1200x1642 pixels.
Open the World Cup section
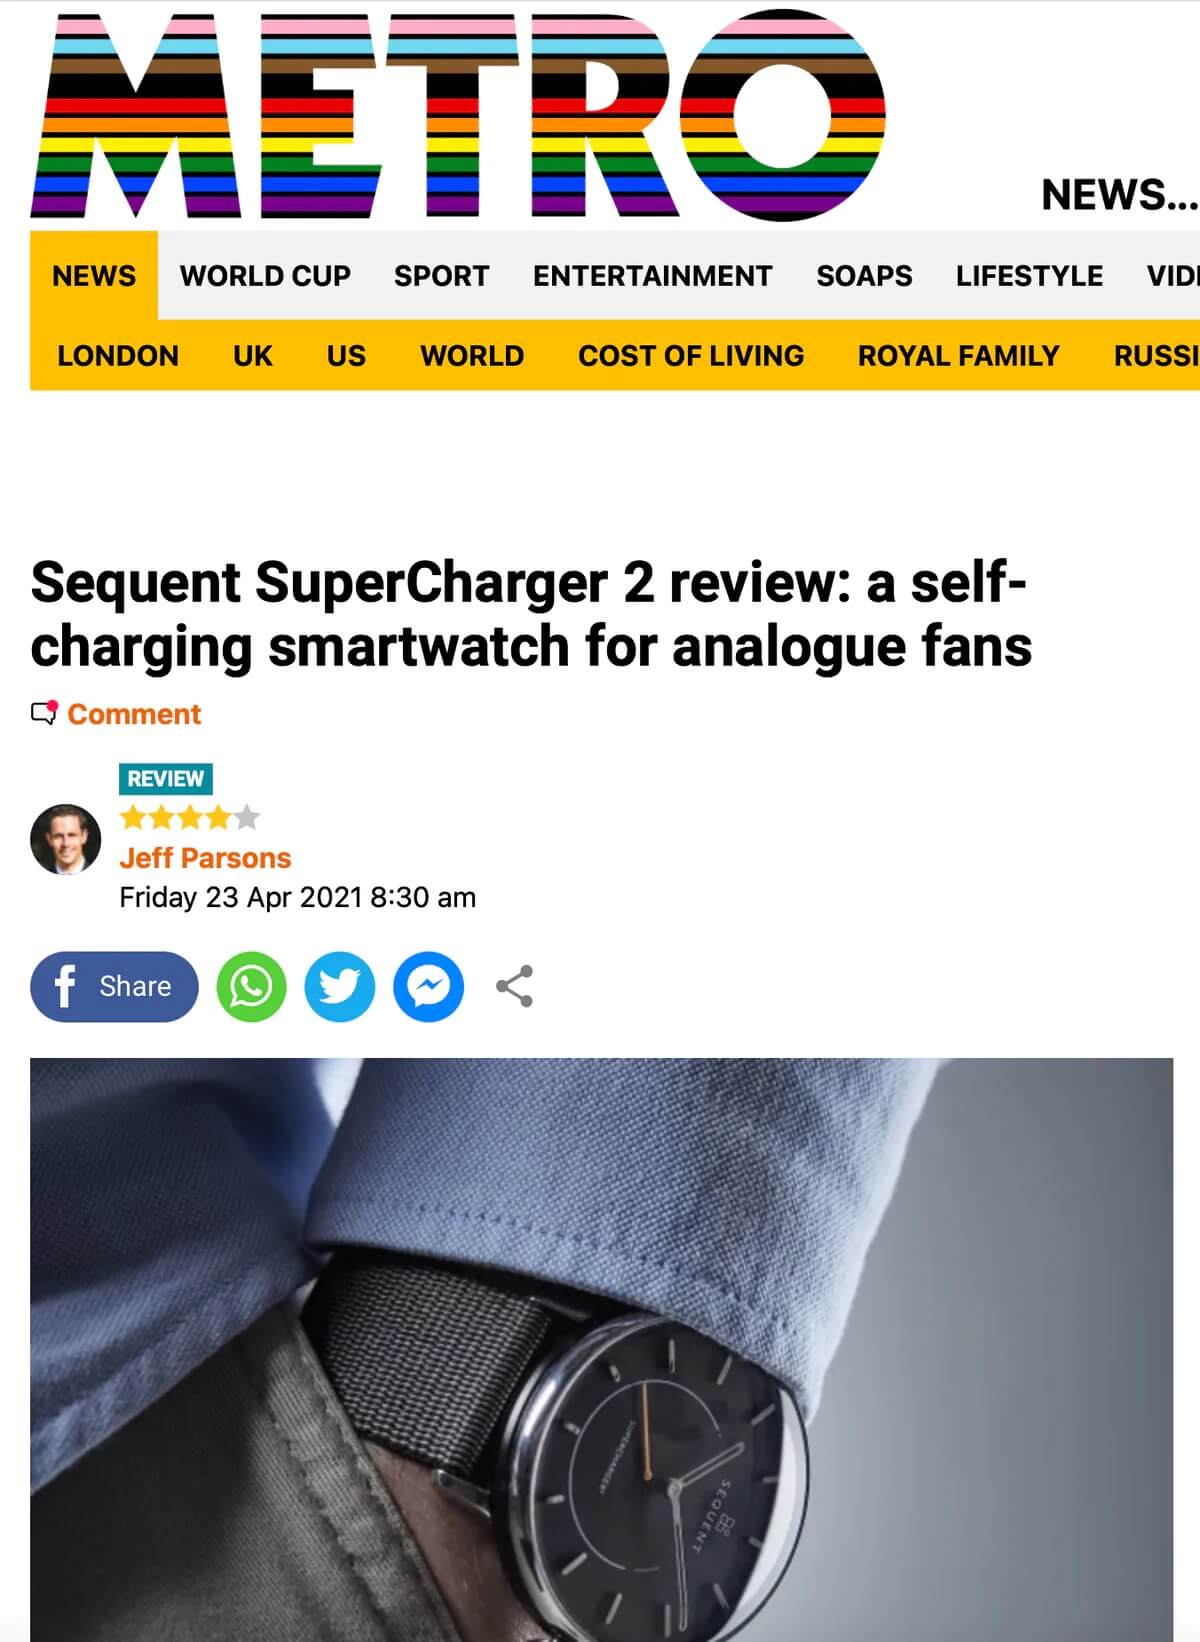[x=265, y=275]
